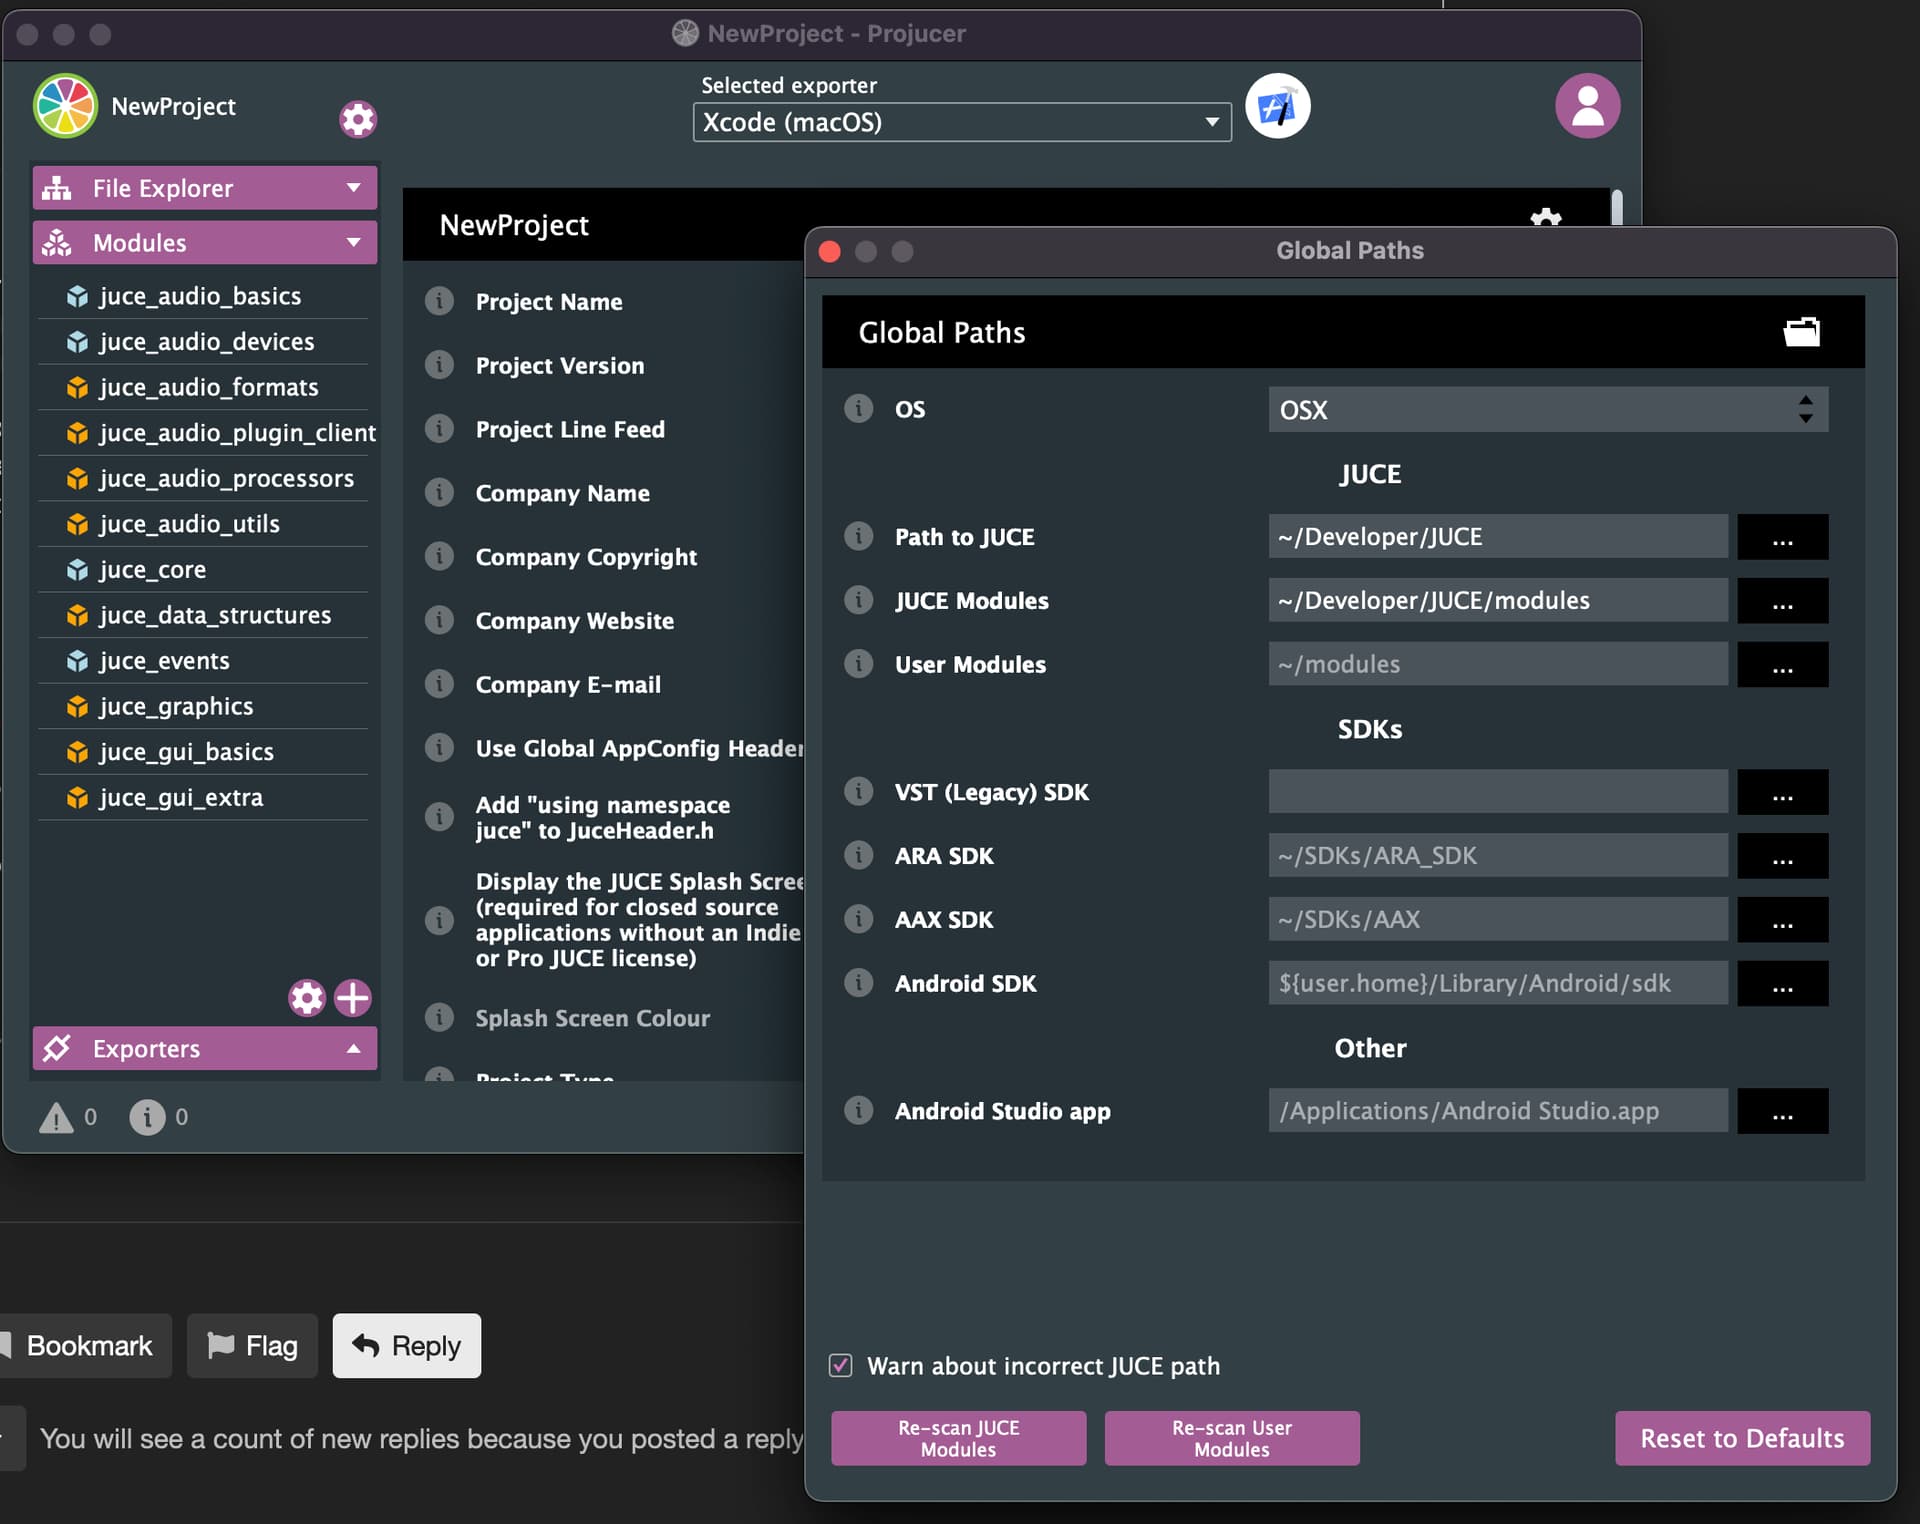
Task: Click Re-scan JUCE Modules button
Action: [959, 1438]
